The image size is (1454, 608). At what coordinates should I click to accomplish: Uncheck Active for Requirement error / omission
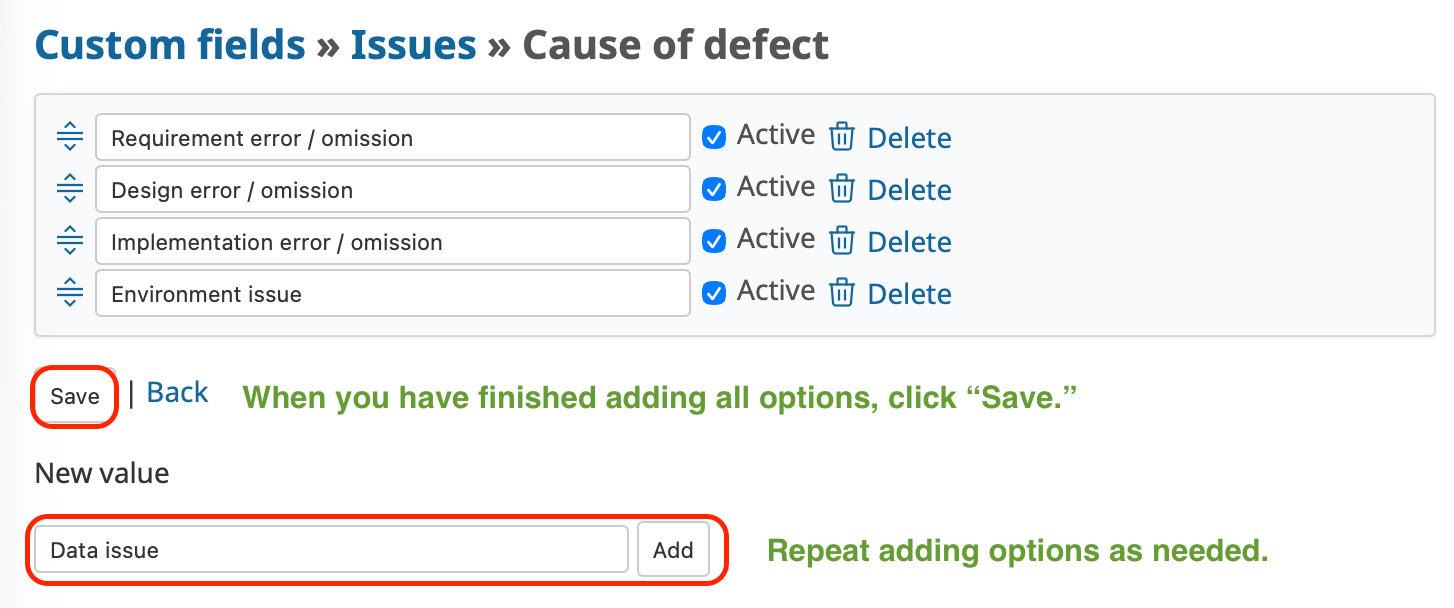714,137
